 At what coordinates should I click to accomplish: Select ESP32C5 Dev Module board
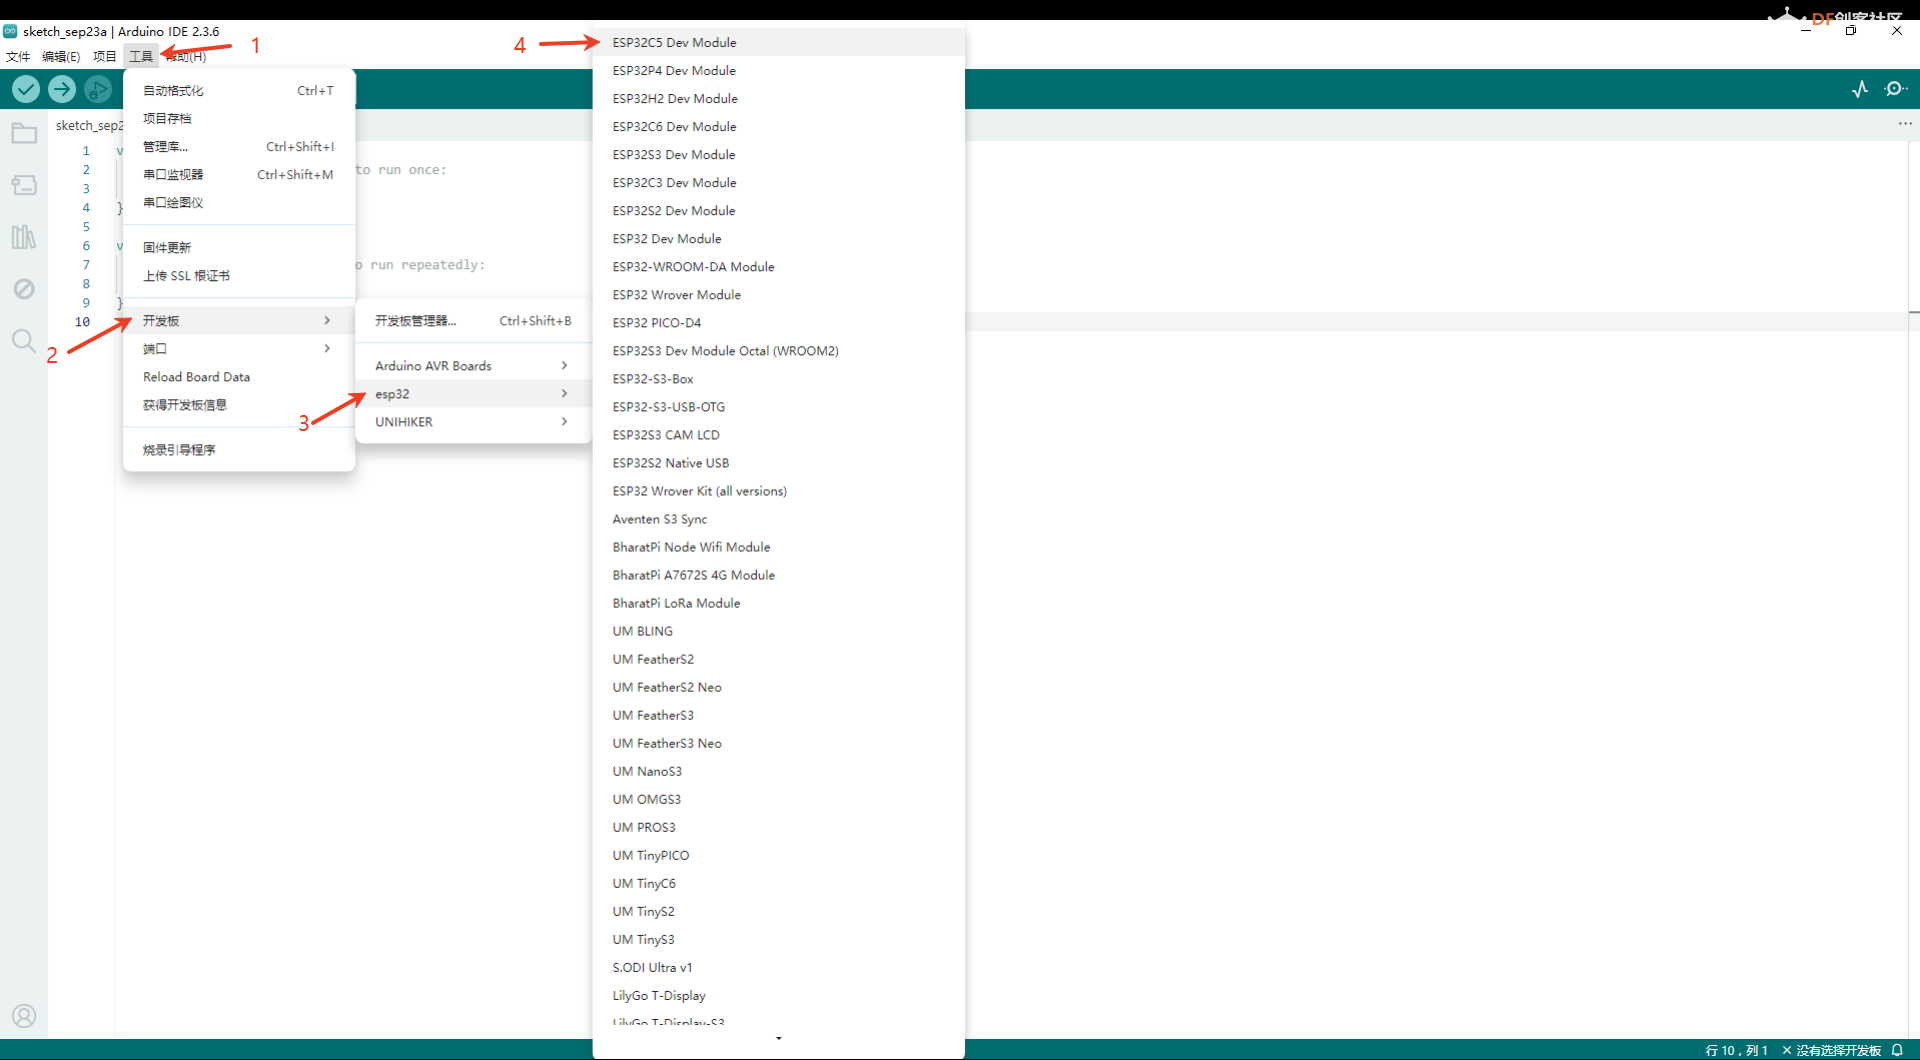[674, 43]
